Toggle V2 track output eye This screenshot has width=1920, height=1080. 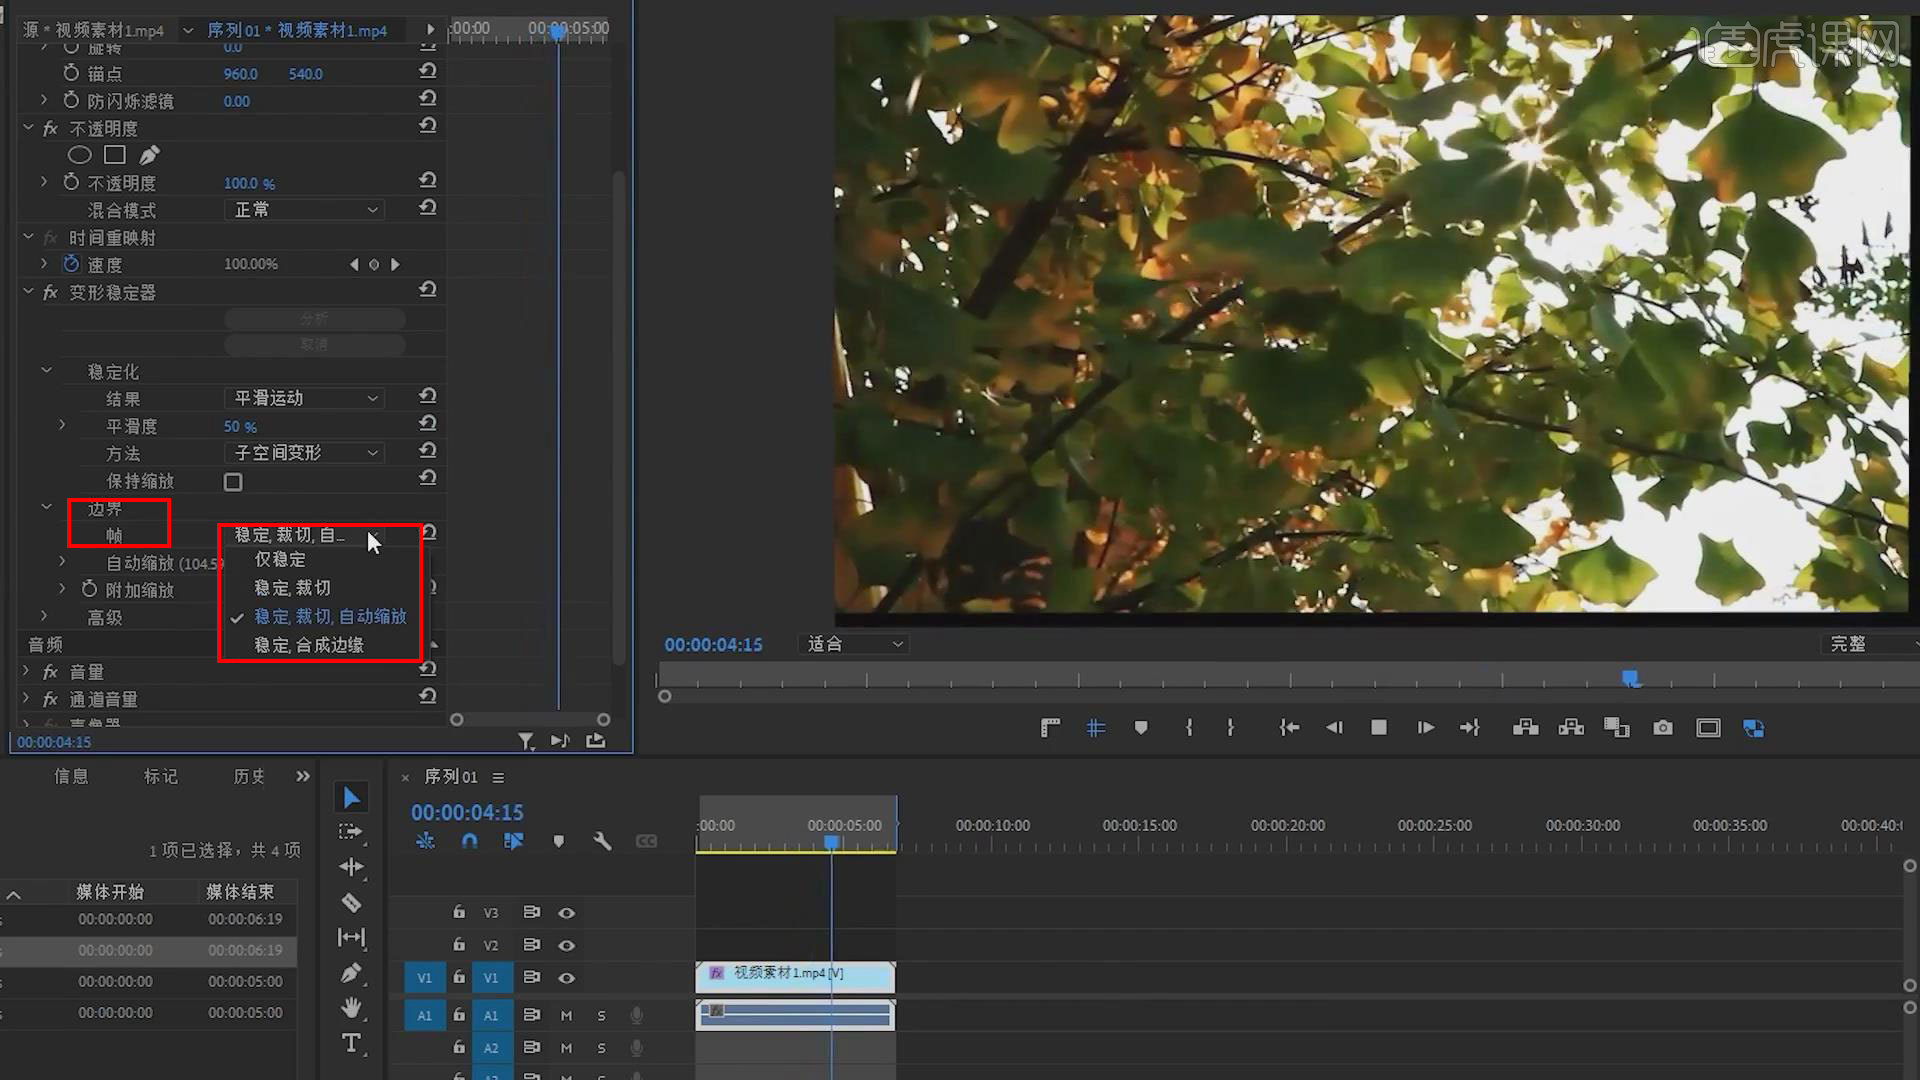tap(566, 945)
